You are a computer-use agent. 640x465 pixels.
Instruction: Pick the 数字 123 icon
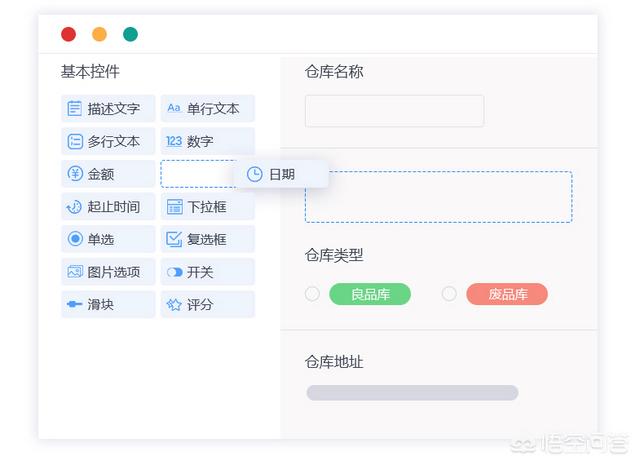174,142
